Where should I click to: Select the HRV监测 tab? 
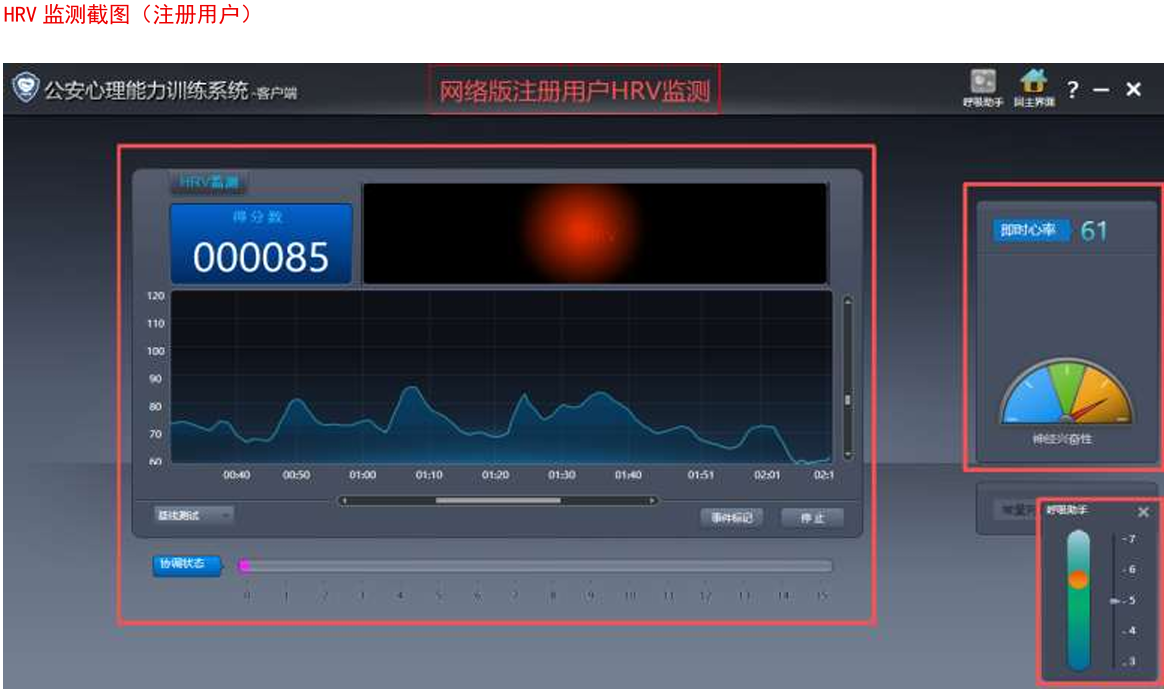click(208, 183)
